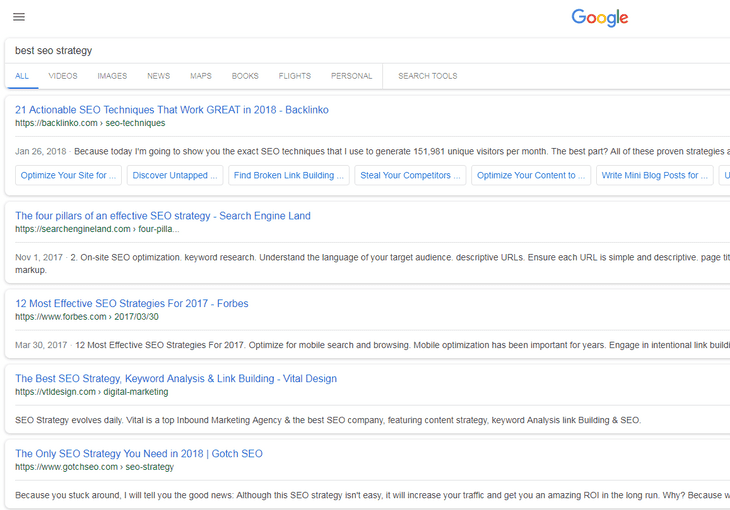Select the ALL tab
This screenshot has width=730, height=510.
tap(22, 76)
